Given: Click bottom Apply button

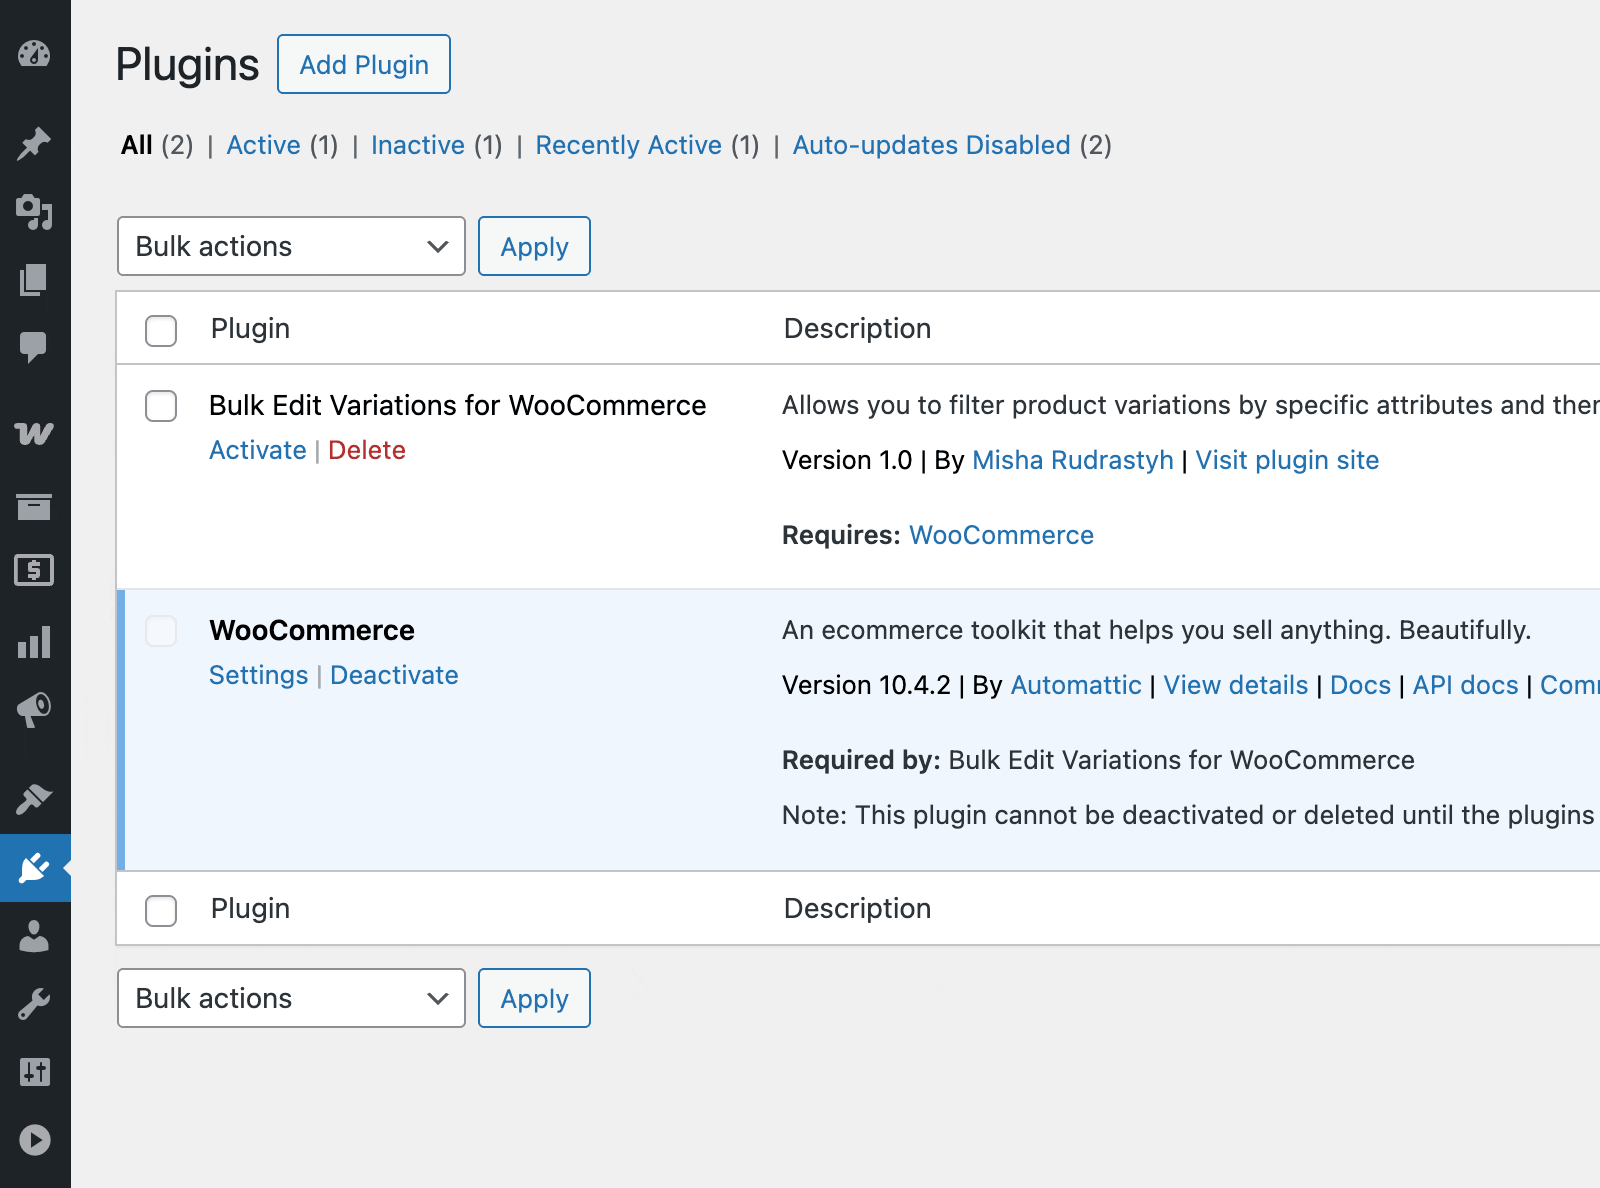Looking at the screenshot, I should tap(534, 998).
